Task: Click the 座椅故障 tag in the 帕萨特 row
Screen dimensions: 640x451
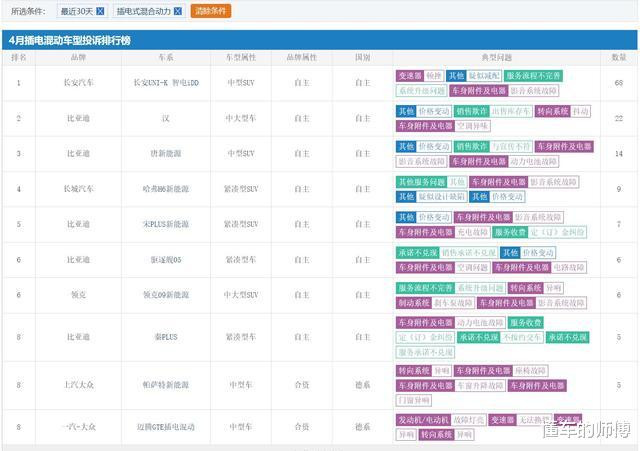Action: pos(530,371)
